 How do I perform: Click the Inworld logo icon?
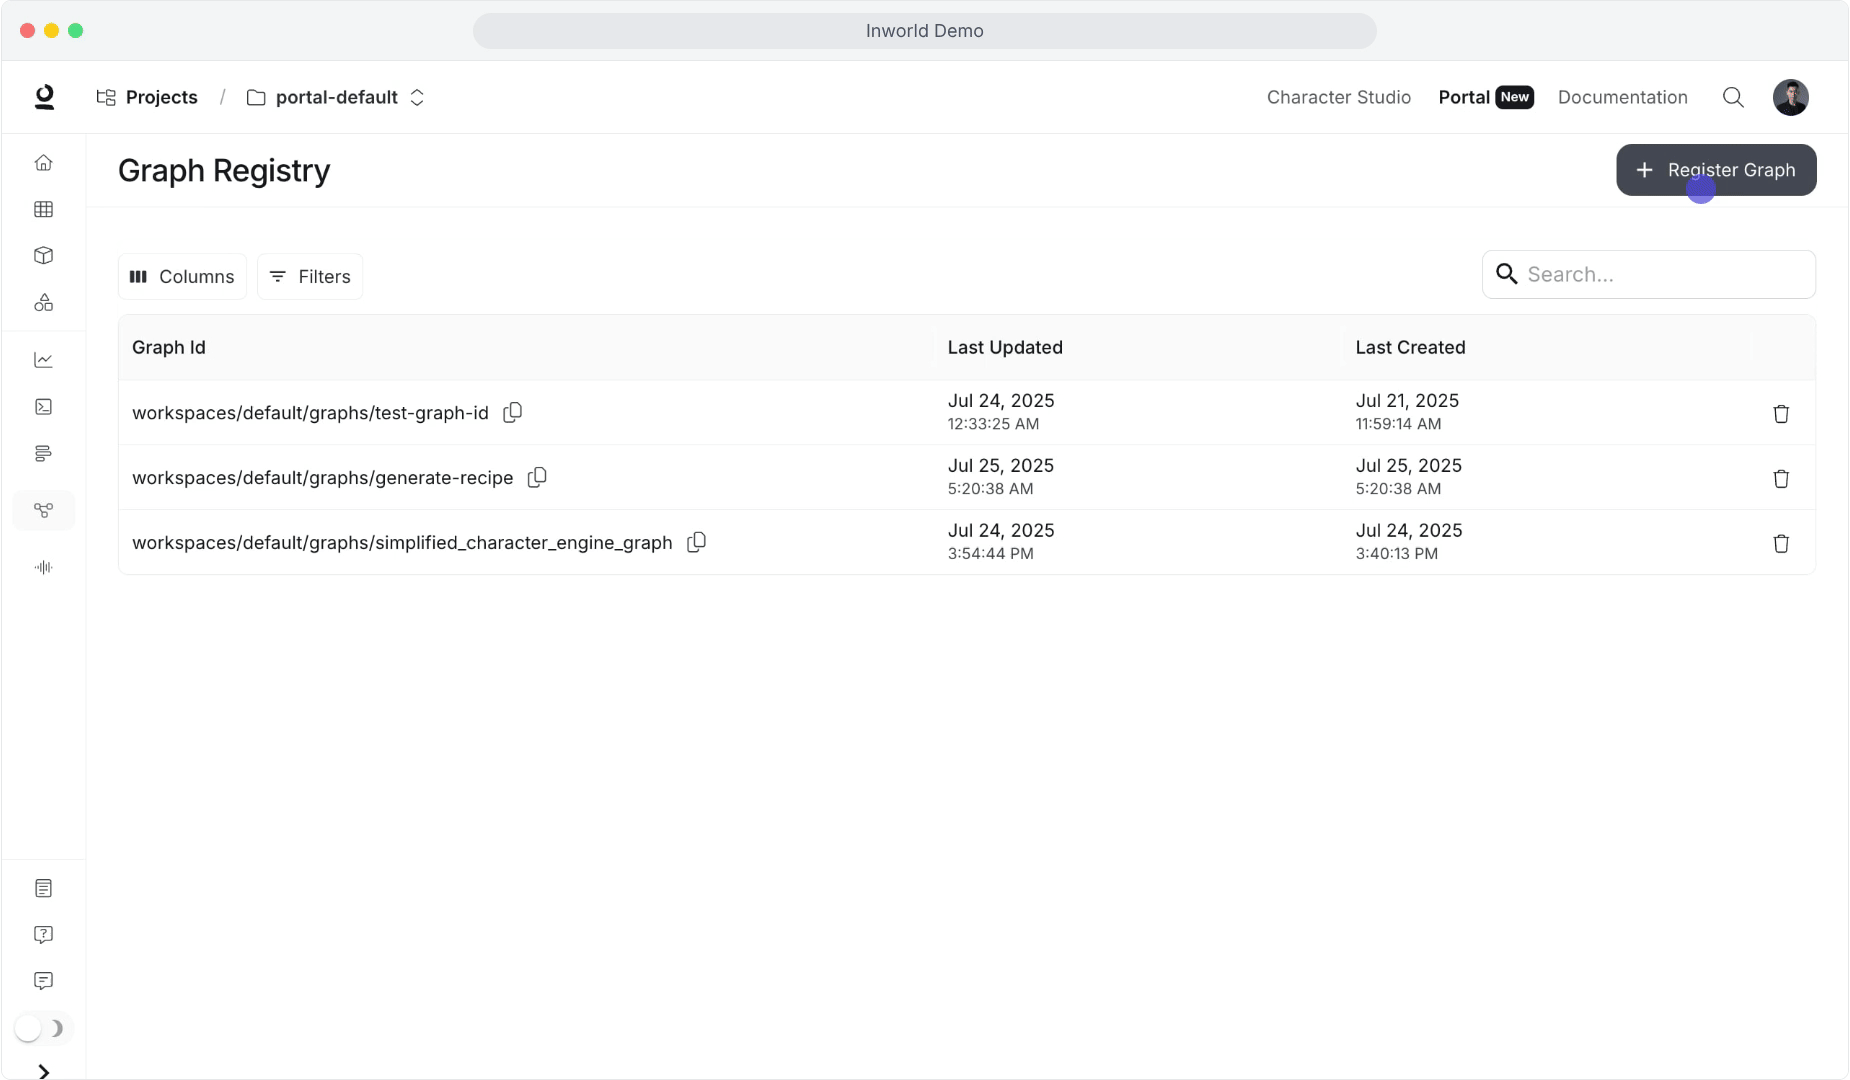pos(44,97)
